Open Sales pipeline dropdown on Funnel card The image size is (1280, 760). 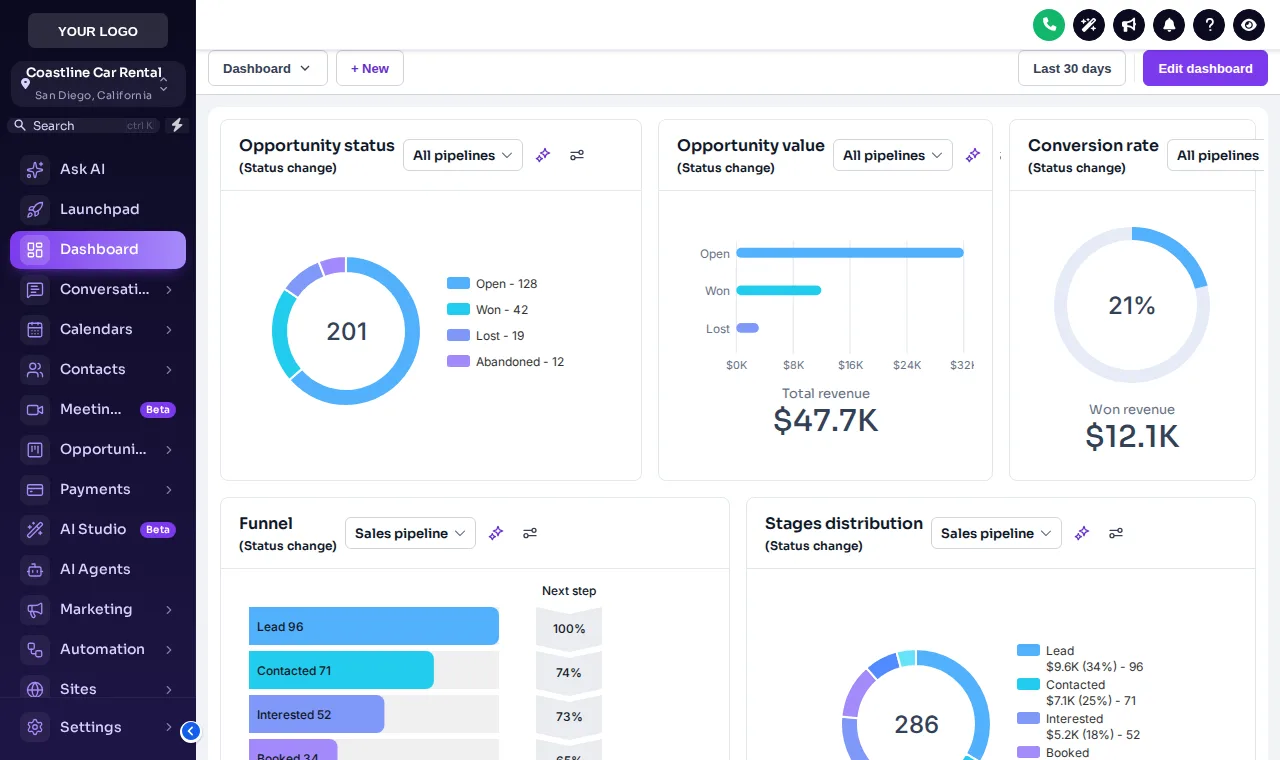pyautogui.click(x=410, y=533)
